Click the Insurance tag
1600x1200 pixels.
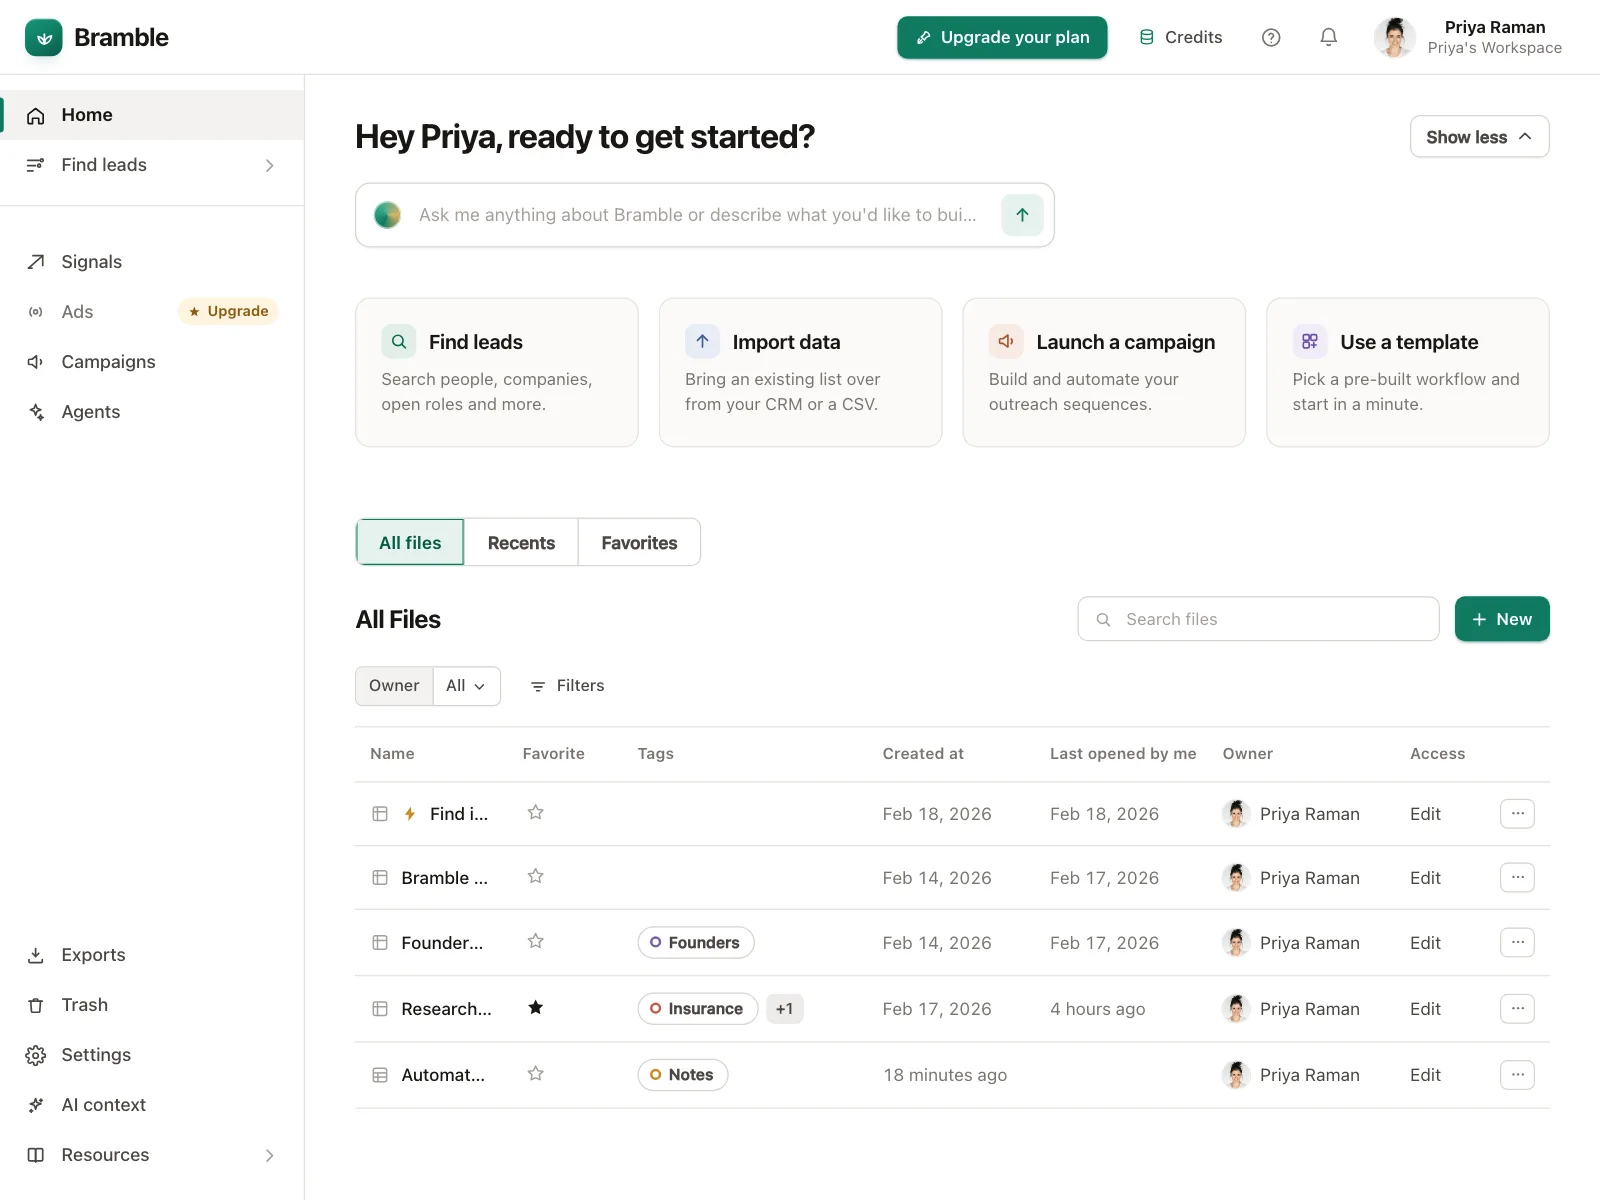pyautogui.click(x=698, y=1009)
